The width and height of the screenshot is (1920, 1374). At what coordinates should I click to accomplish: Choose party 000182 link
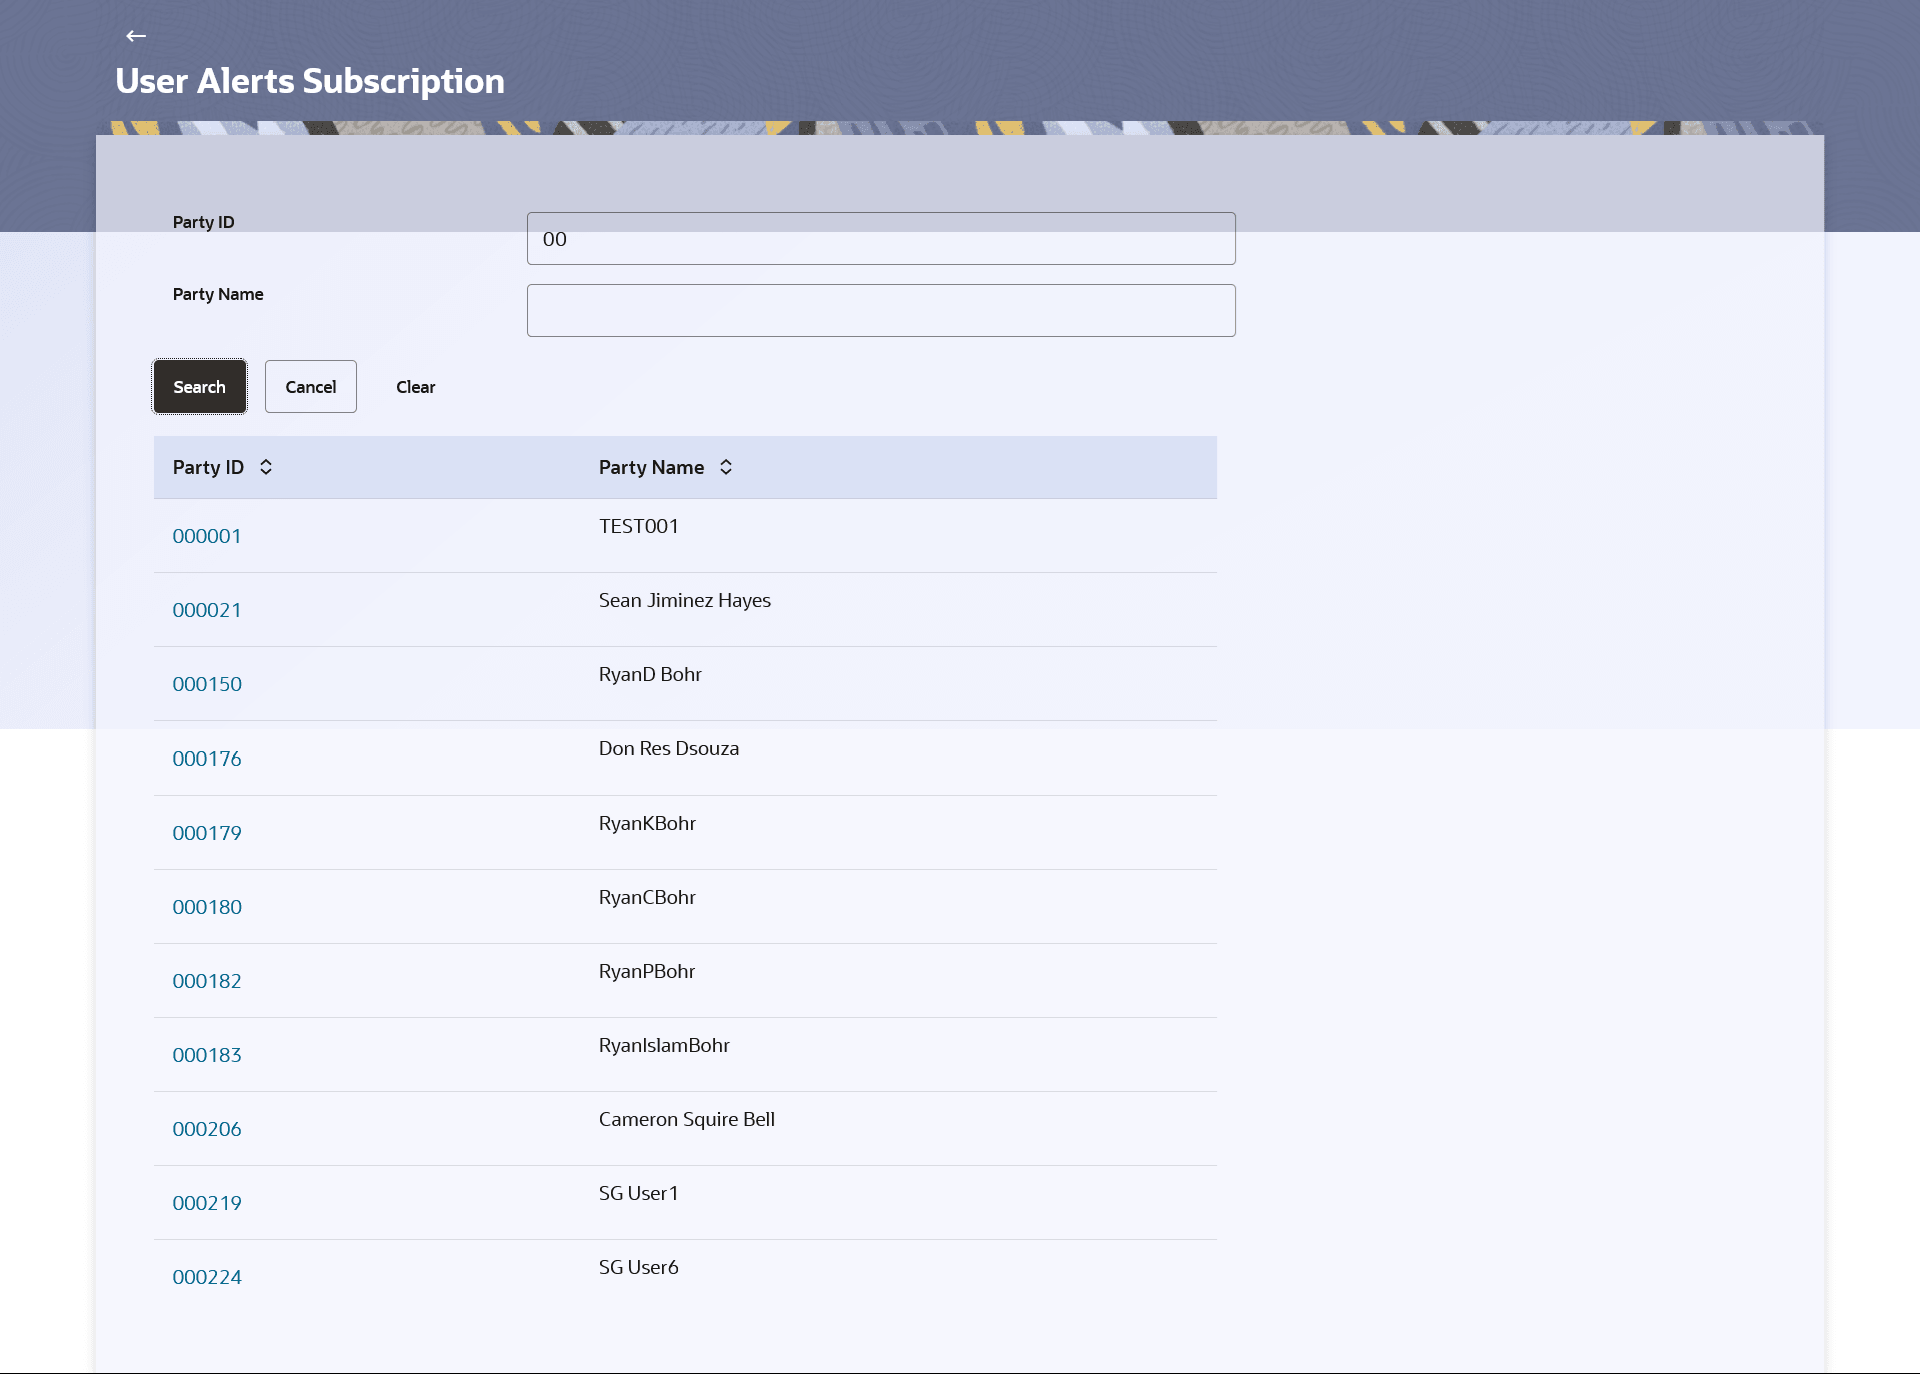click(207, 981)
